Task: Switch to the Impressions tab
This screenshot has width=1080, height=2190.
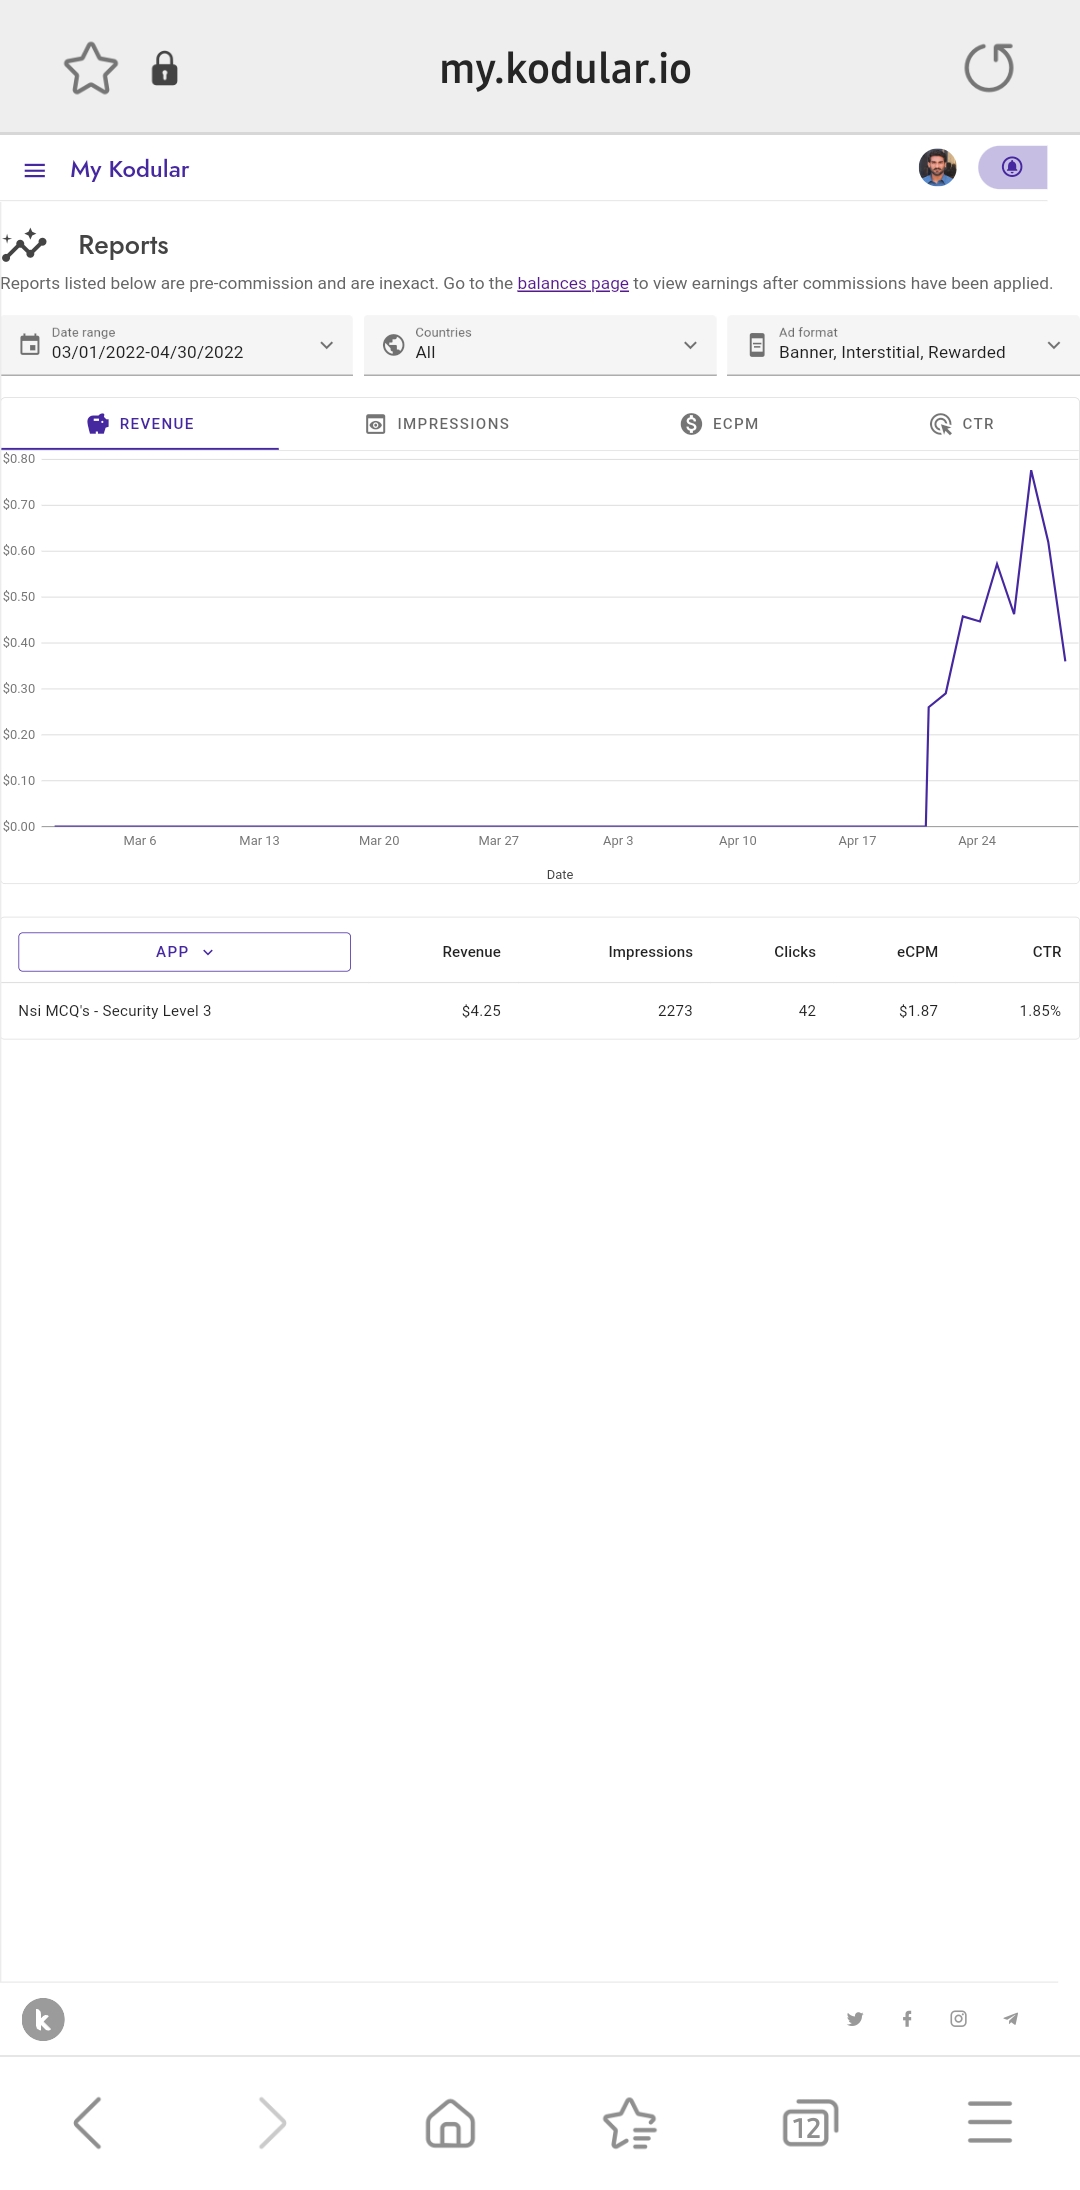Action: [x=438, y=424]
